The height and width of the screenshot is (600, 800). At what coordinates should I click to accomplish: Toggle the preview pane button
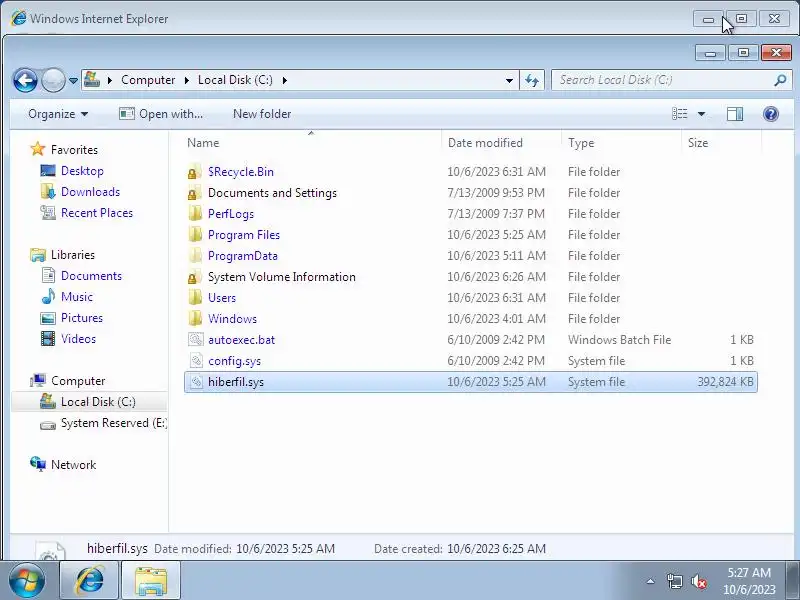735,114
